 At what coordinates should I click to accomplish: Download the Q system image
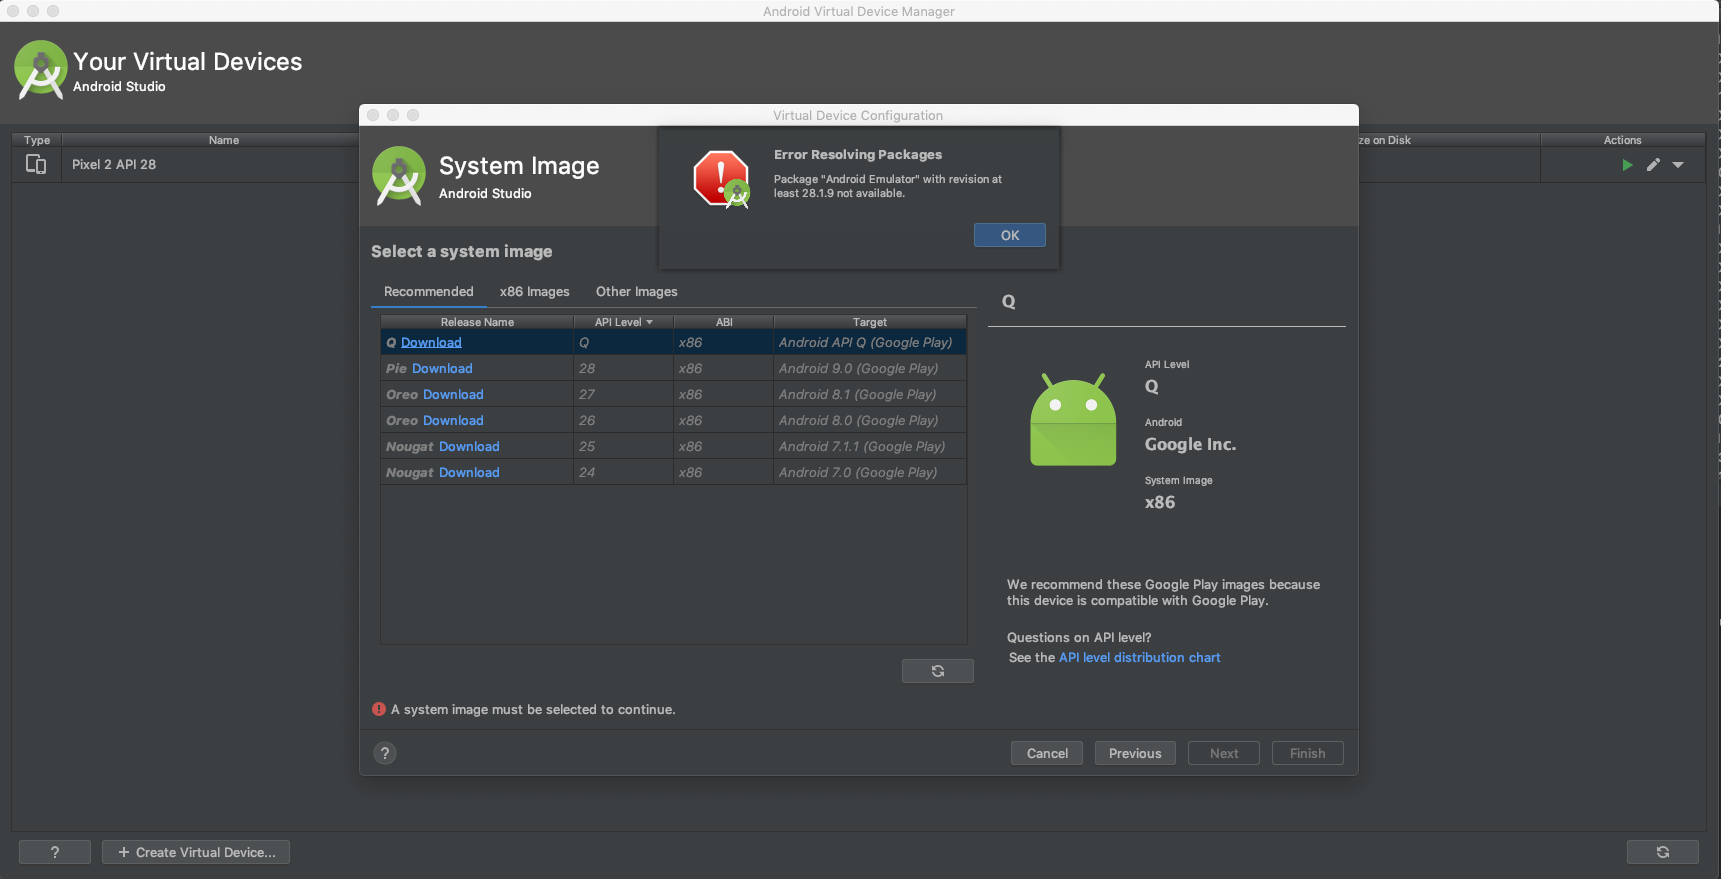[x=431, y=342]
